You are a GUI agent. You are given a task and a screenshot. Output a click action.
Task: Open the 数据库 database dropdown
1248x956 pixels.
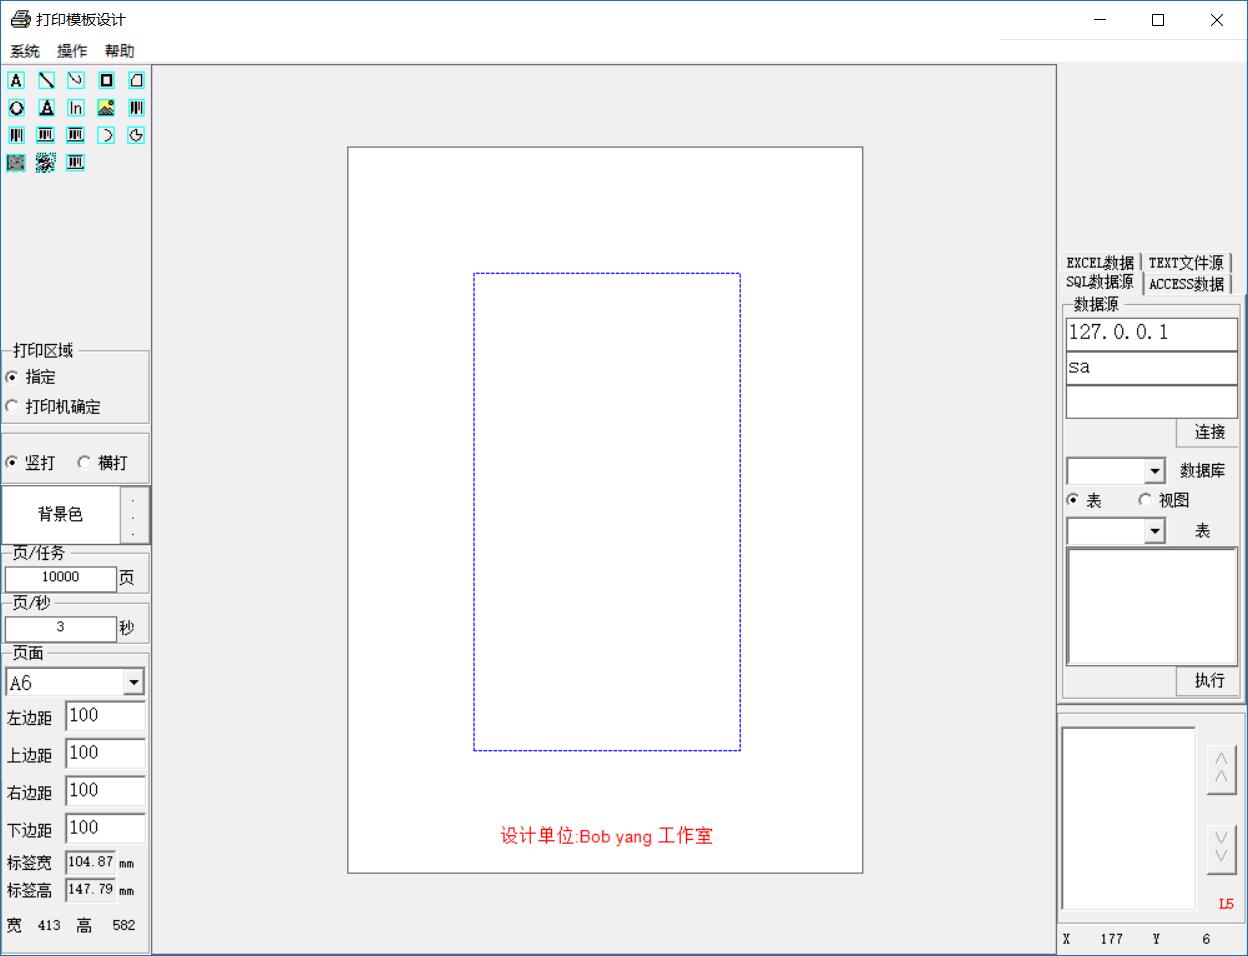coord(1155,471)
